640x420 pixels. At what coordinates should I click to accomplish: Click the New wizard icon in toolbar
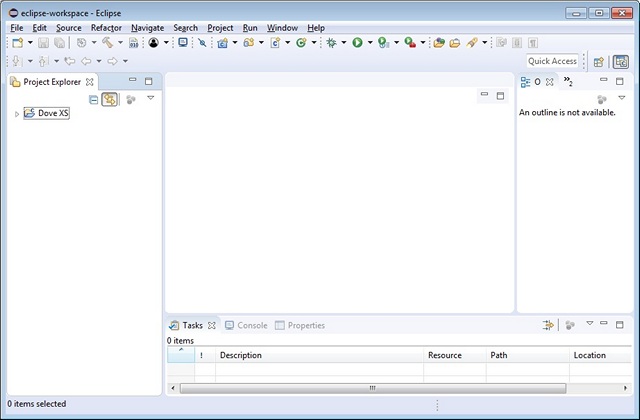coord(18,42)
